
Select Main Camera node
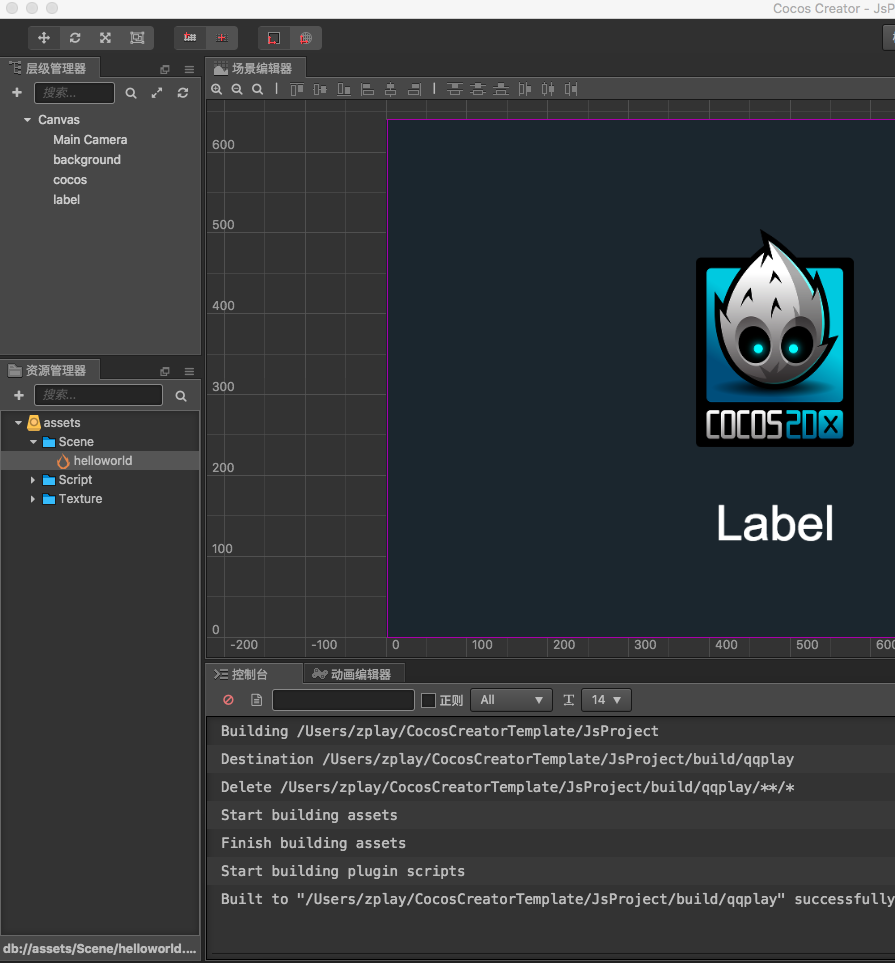(90, 140)
